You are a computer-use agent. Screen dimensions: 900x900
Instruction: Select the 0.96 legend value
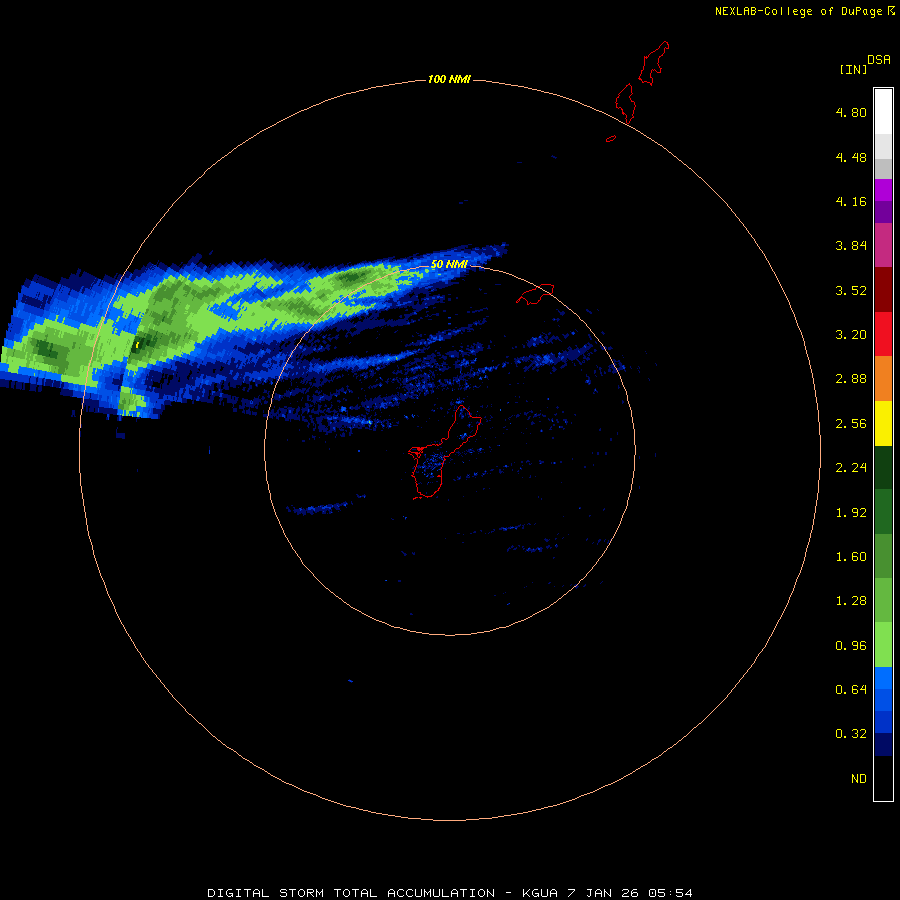tap(851, 646)
